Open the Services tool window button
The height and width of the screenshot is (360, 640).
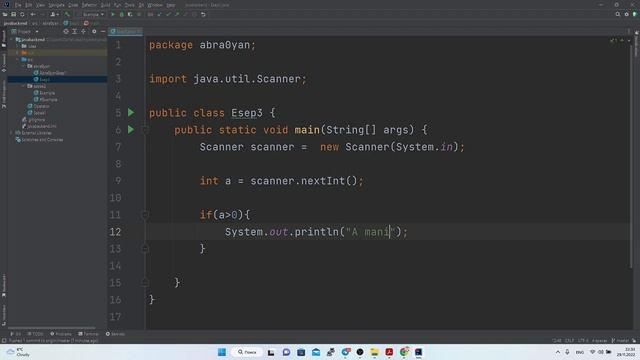[x=116, y=334]
